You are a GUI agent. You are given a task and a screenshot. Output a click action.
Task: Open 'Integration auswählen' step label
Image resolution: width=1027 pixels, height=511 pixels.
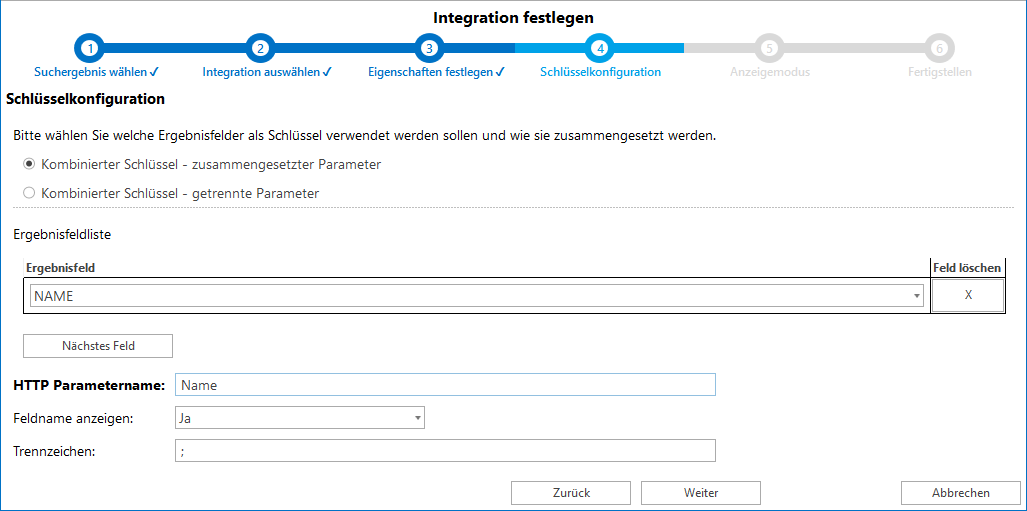[x=266, y=72]
